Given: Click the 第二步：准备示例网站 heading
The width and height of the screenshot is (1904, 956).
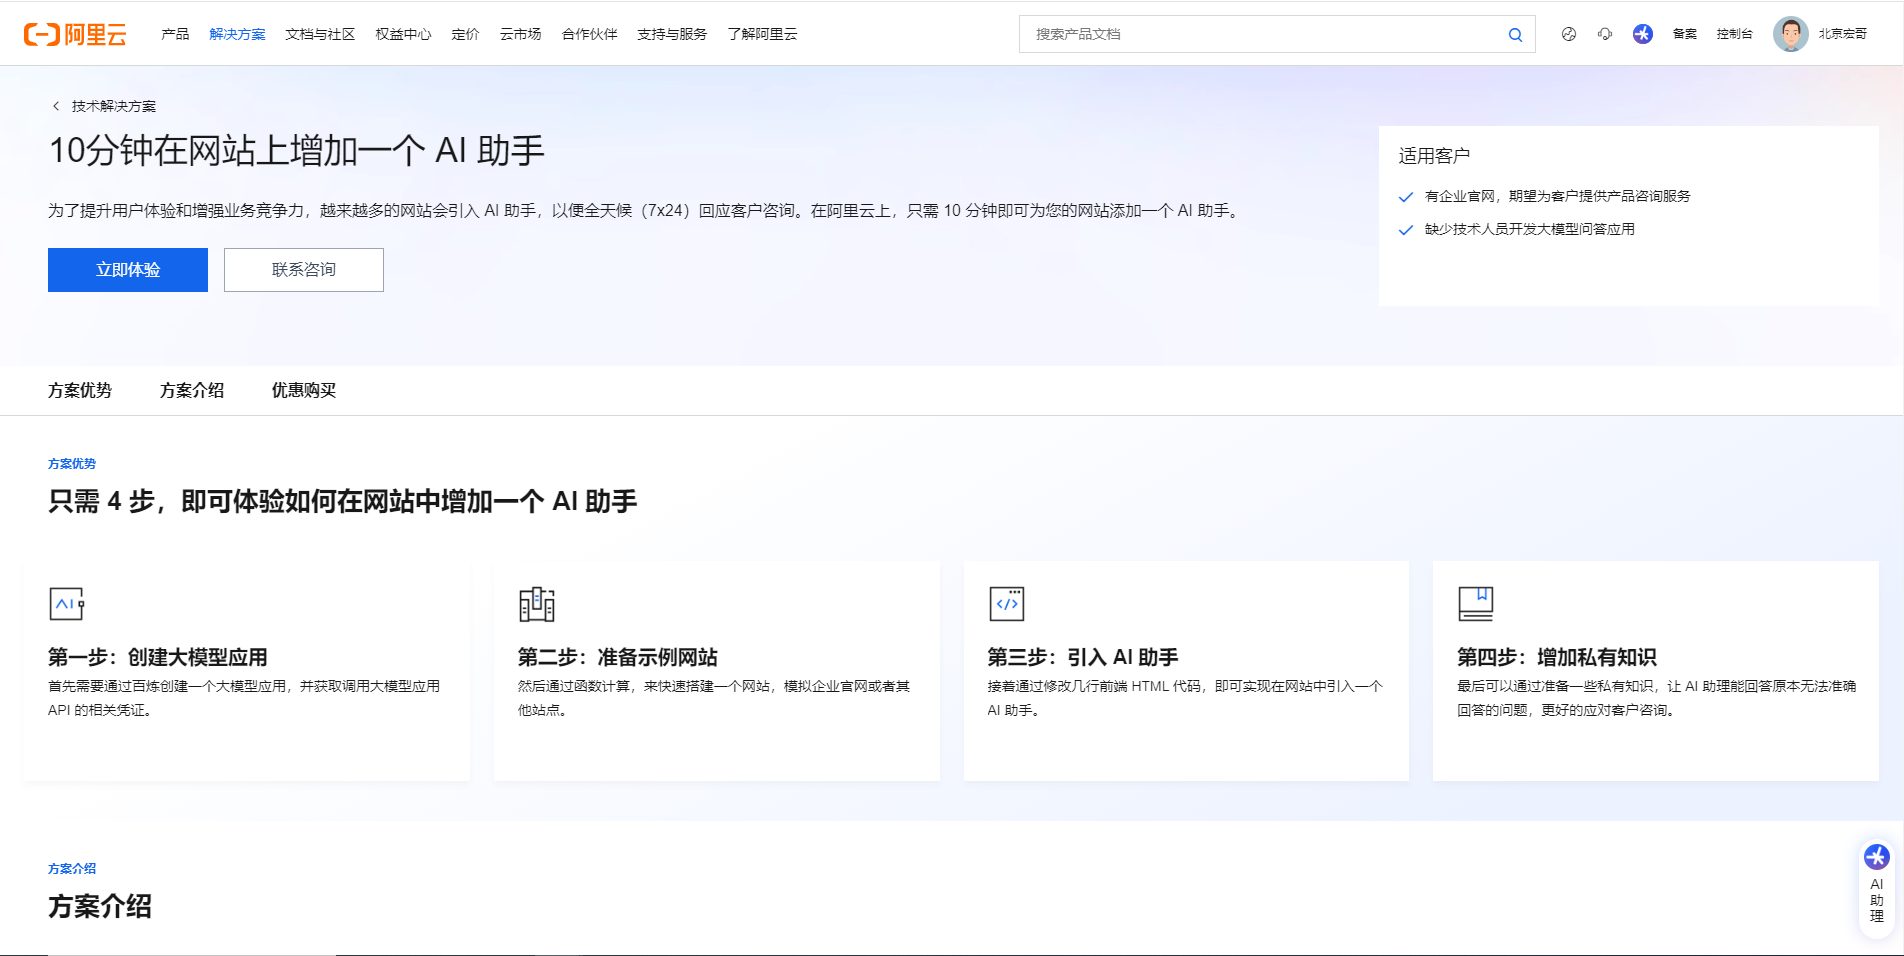Looking at the screenshot, I should 618,657.
